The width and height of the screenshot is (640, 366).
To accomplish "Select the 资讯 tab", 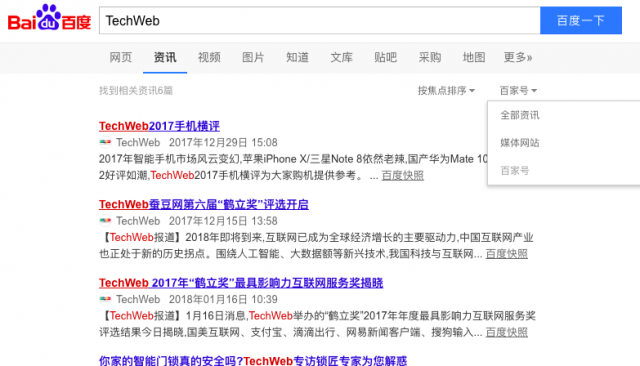I will [165, 58].
